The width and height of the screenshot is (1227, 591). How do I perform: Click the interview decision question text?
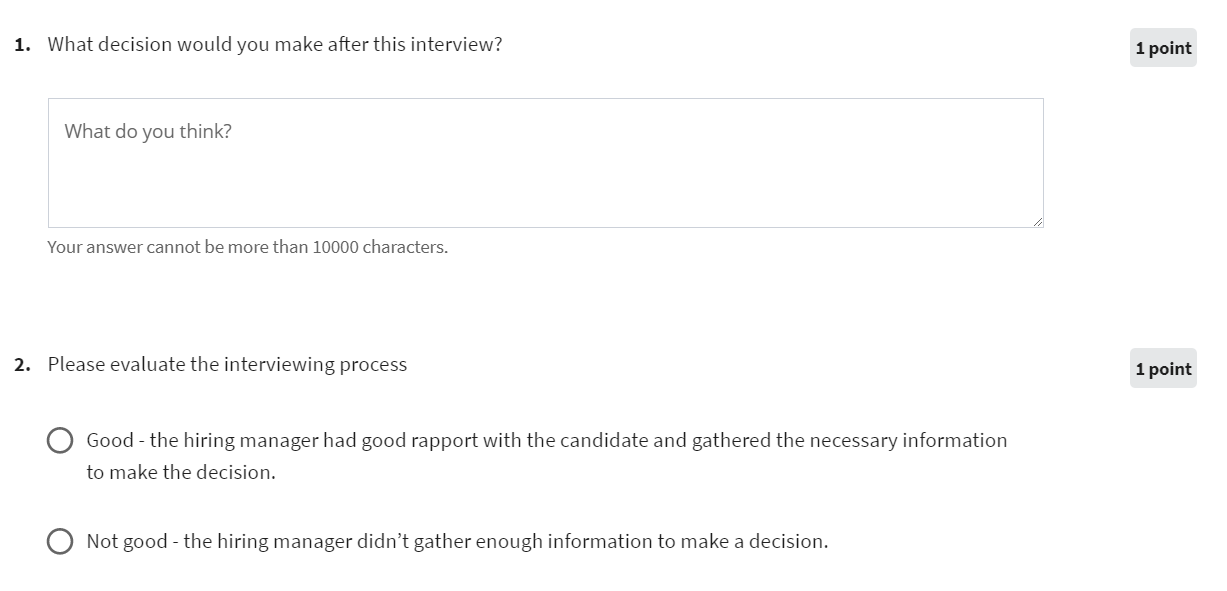pos(275,44)
